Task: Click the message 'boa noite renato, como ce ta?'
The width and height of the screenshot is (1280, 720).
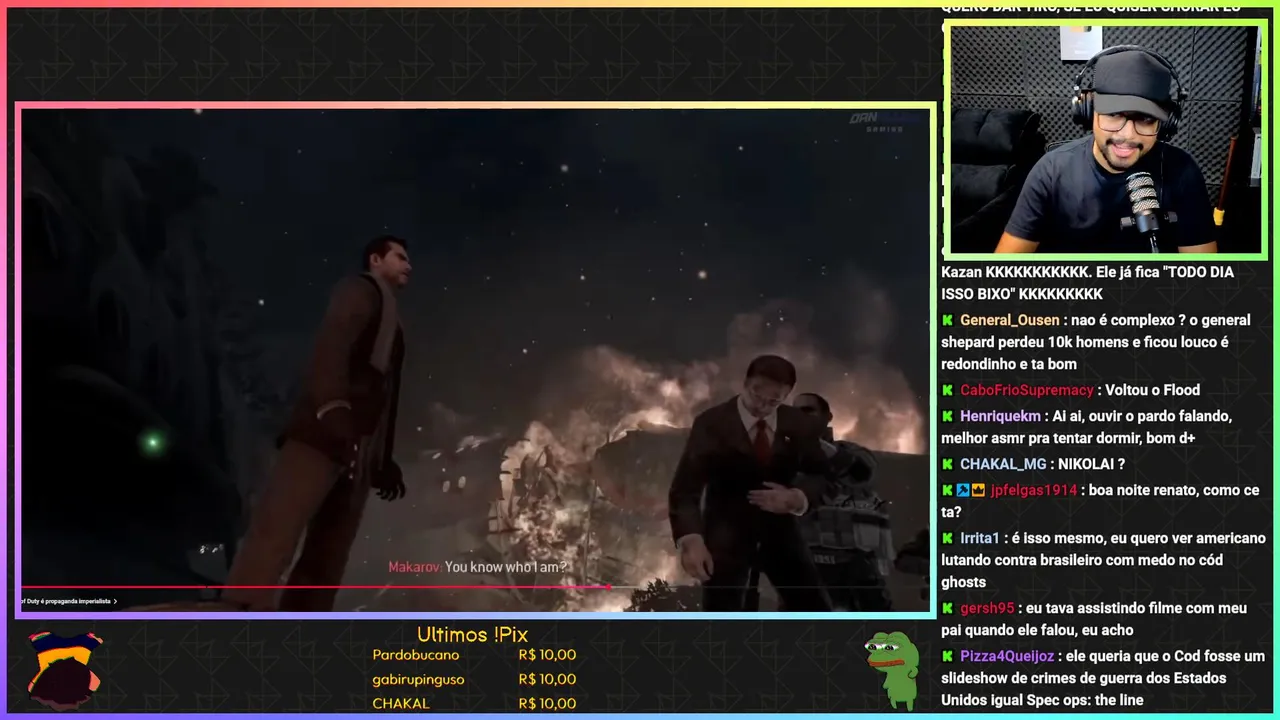Action: (x=1100, y=501)
